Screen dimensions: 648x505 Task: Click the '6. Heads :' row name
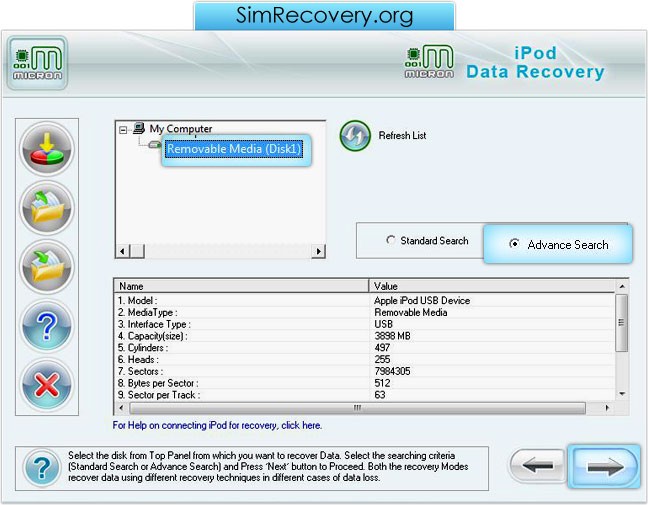[x=138, y=360]
